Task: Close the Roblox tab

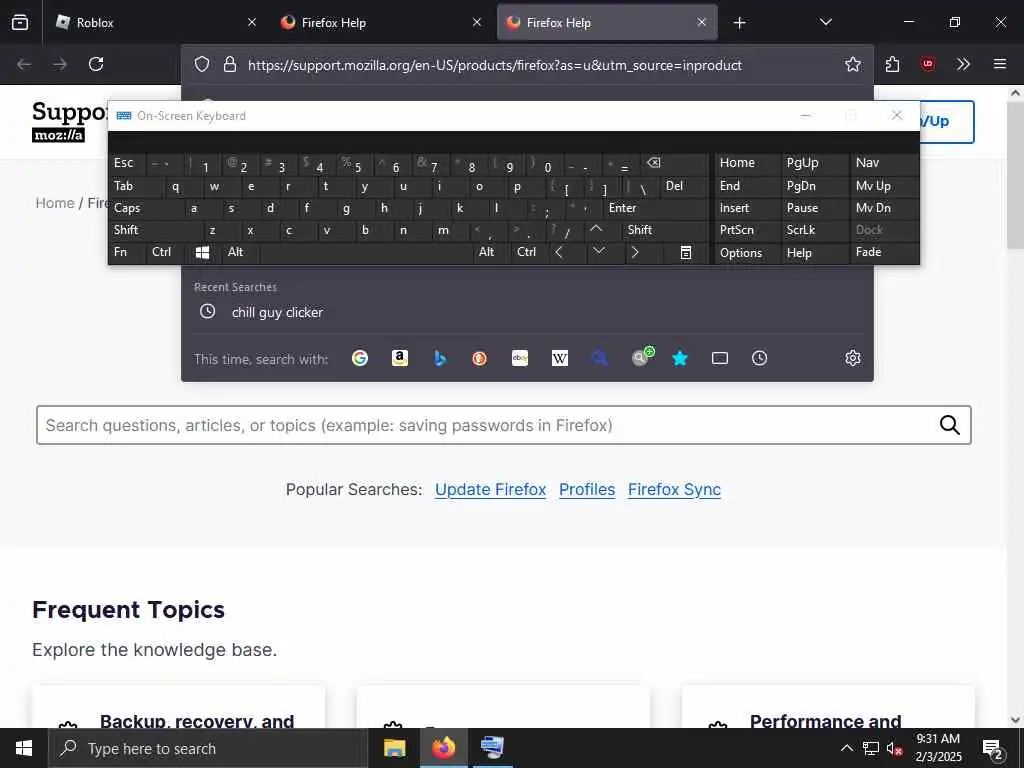Action: click(252, 22)
